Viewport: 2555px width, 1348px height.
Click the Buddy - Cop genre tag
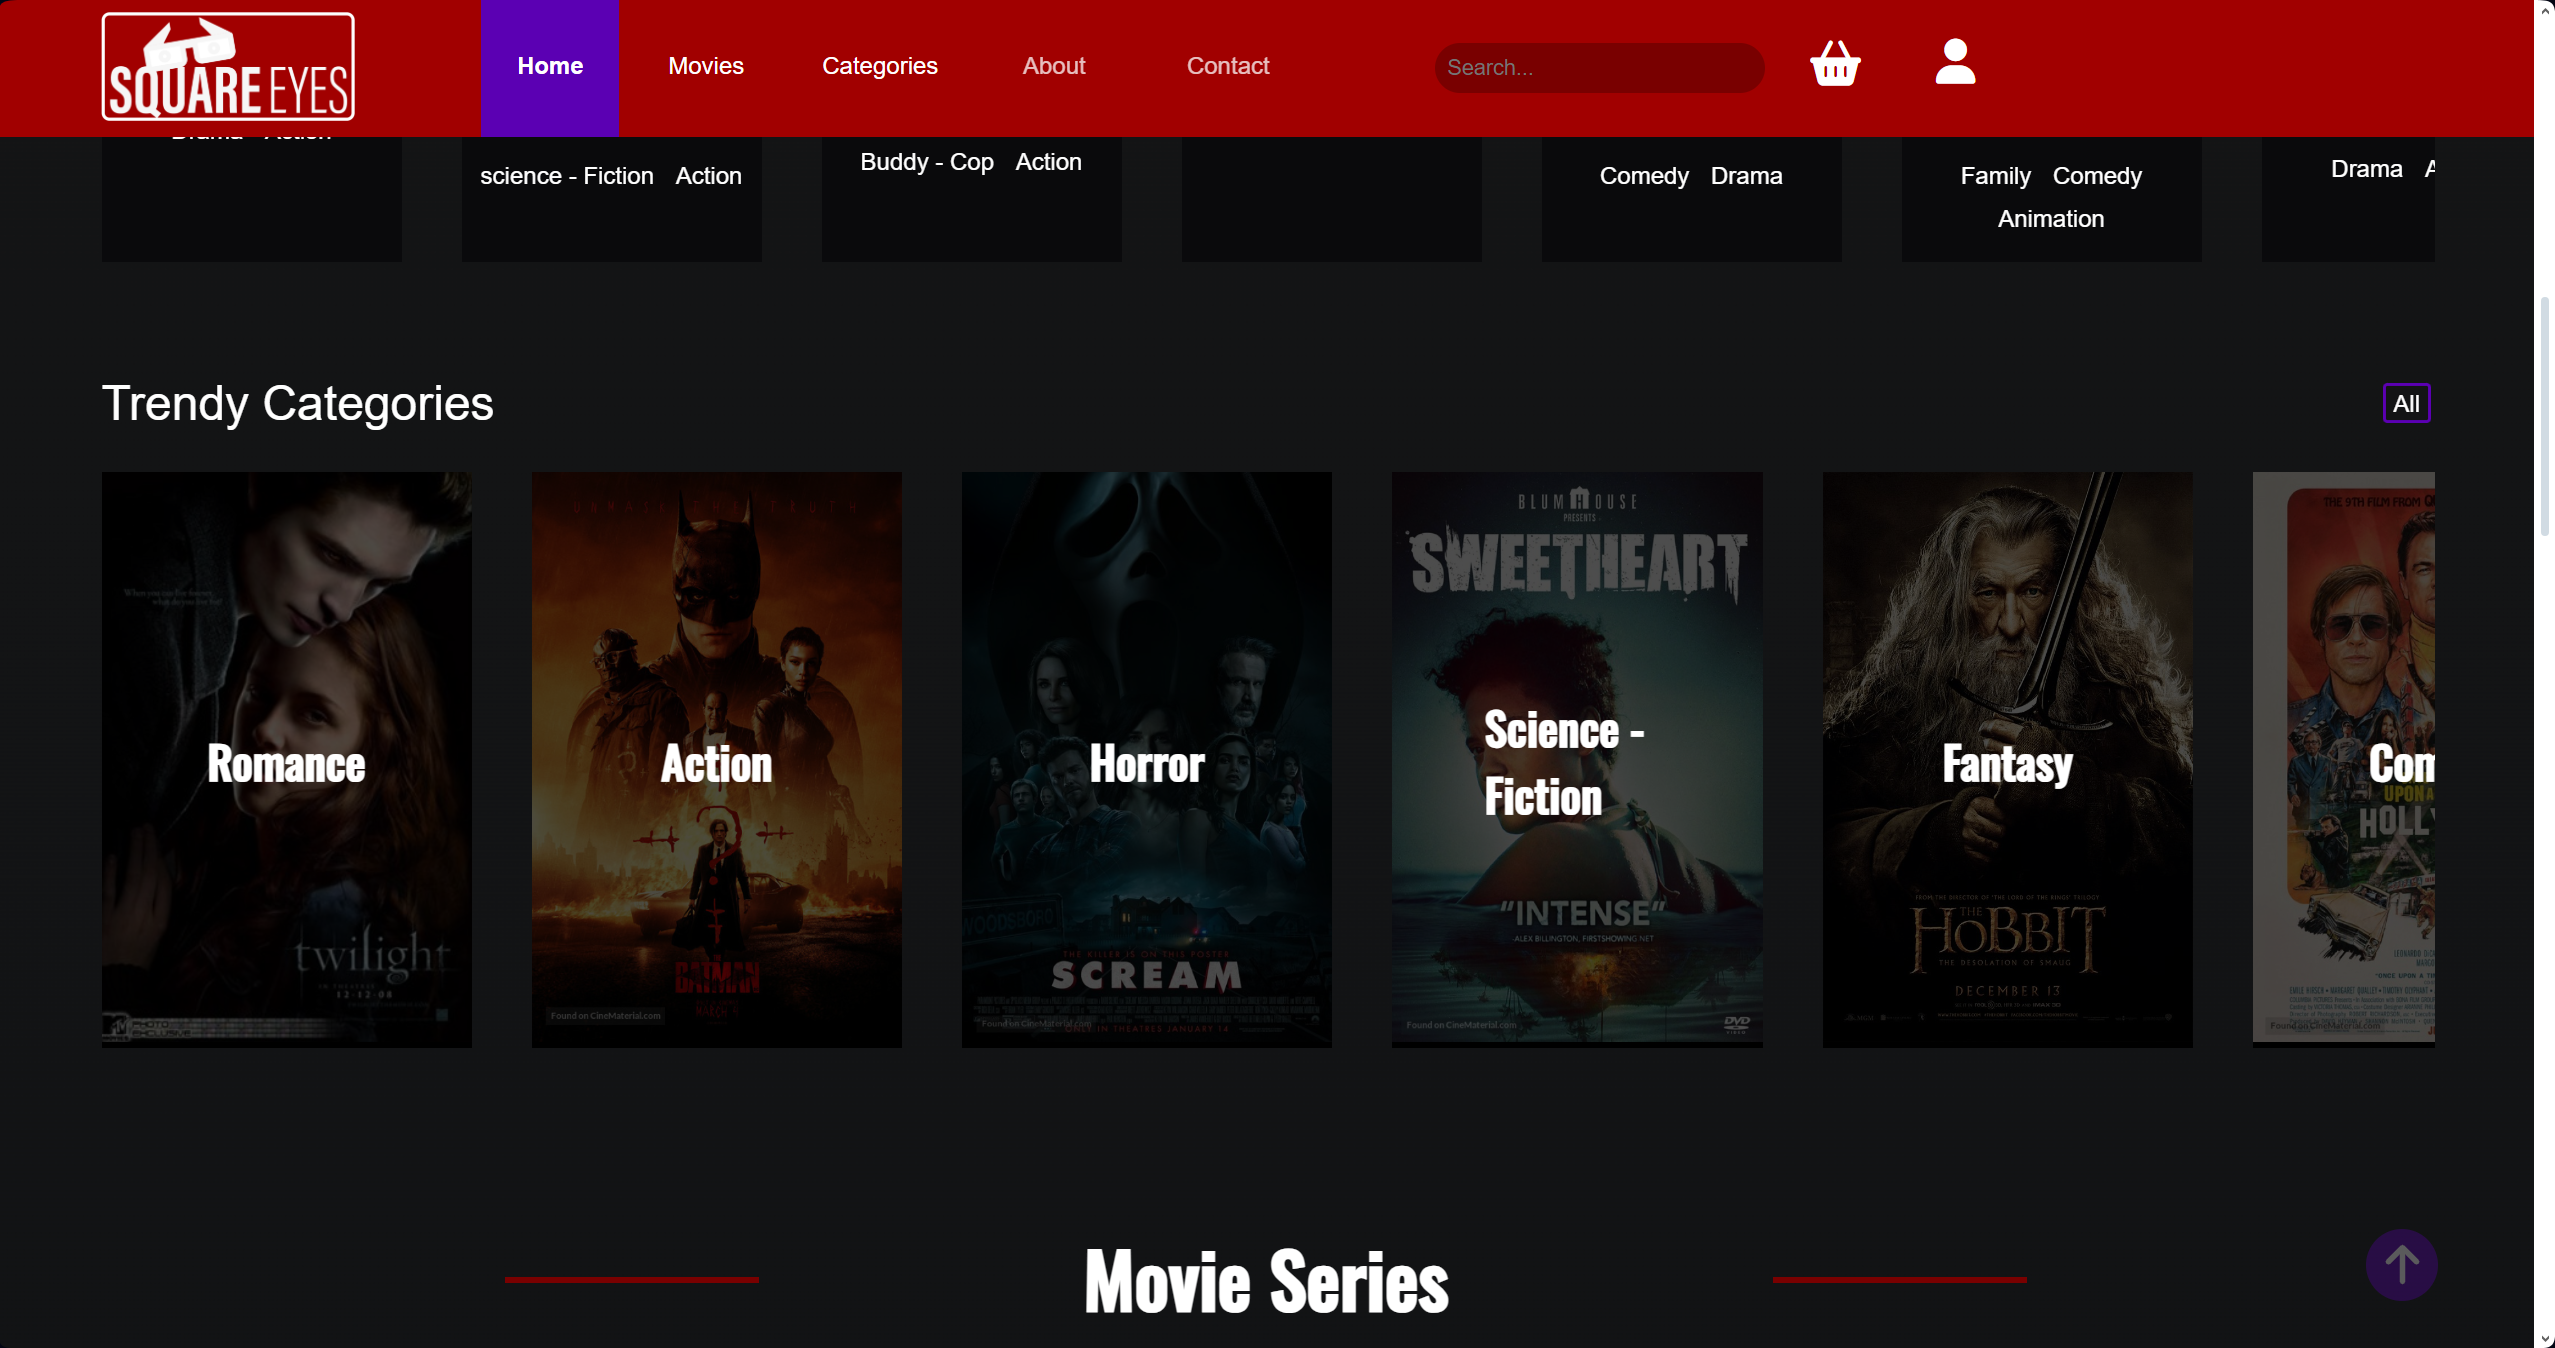(x=925, y=162)
